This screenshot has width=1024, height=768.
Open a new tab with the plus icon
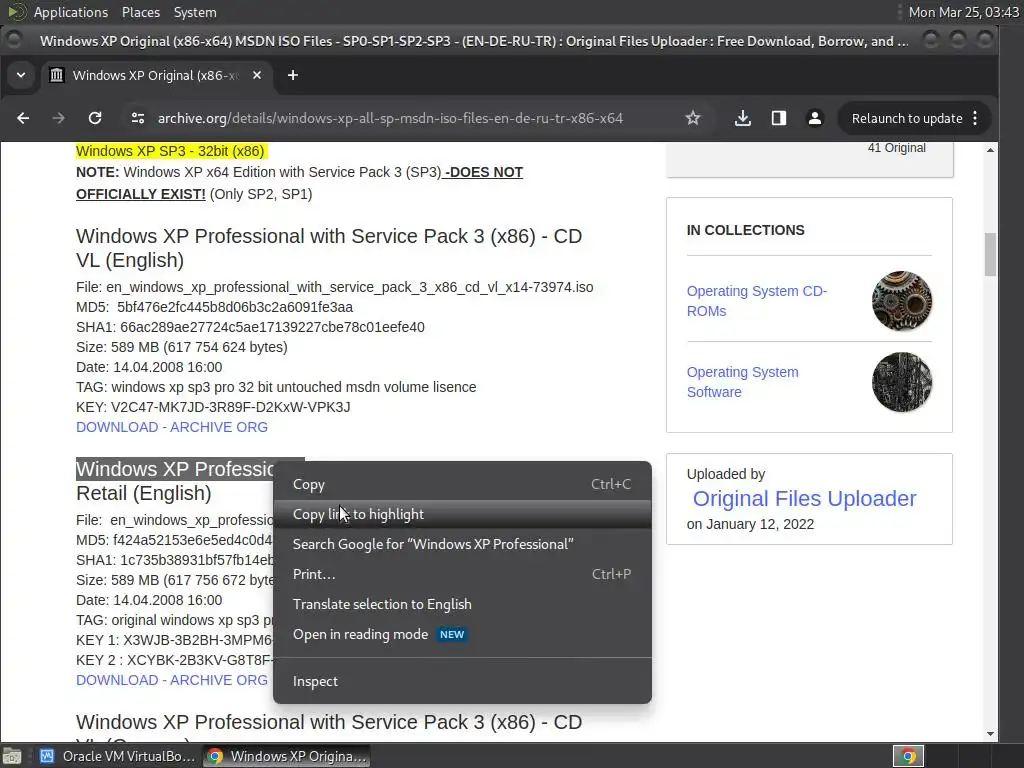292,75
